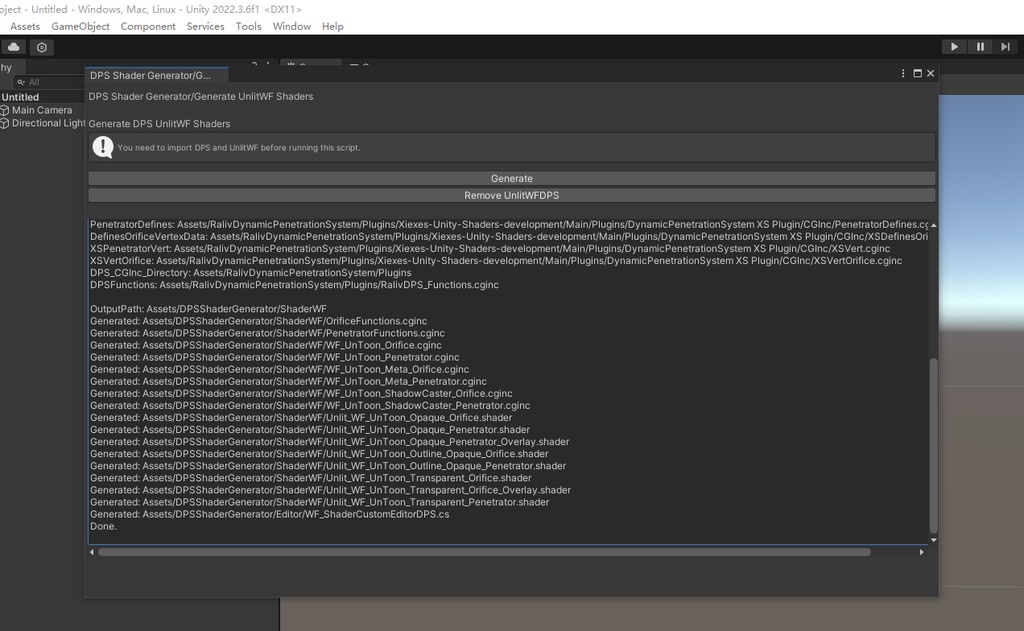Click the Unity cloud services icon
Viewport: 1024px width, 631px height.
click(14, 47)
